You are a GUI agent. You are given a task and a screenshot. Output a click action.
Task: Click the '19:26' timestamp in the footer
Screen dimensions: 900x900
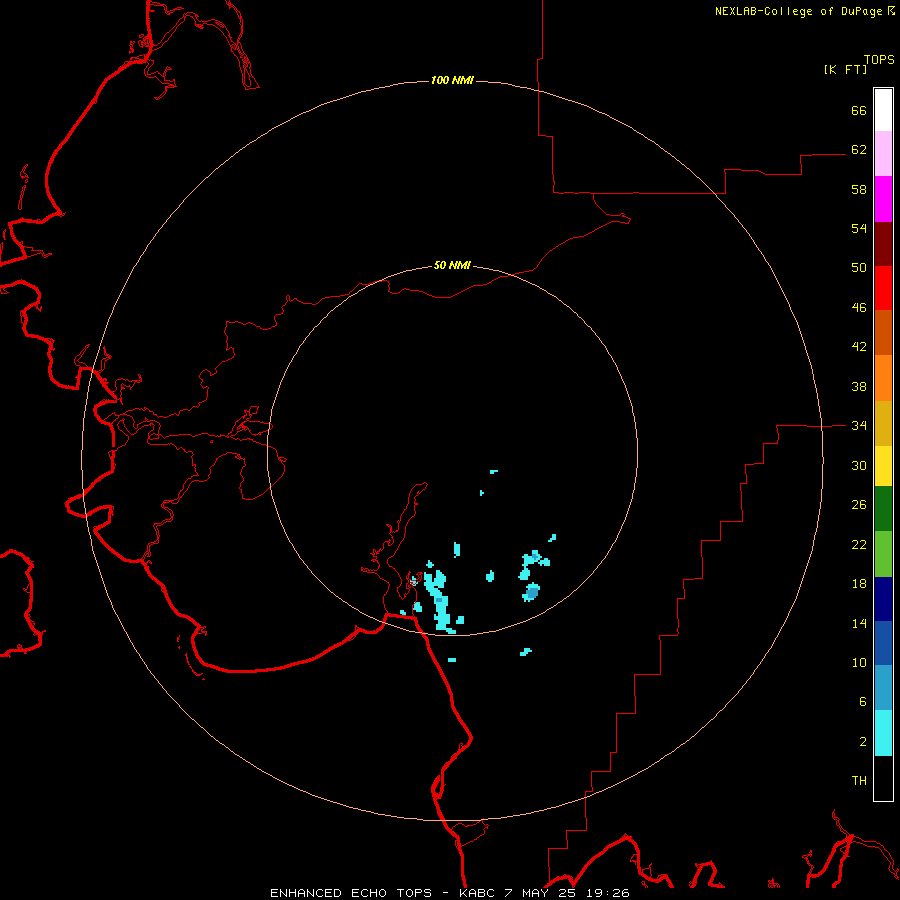(607, 893)
